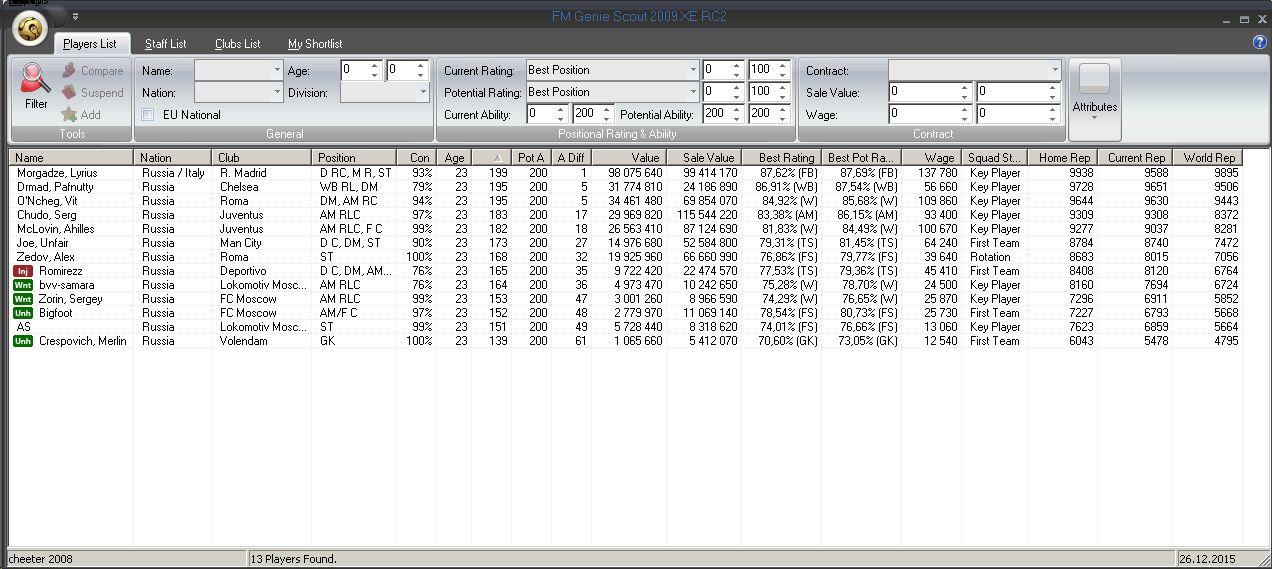Open the Nation filter dropdown
Image resolution: width=1272 pixels, height=569 pixels.
277,92
